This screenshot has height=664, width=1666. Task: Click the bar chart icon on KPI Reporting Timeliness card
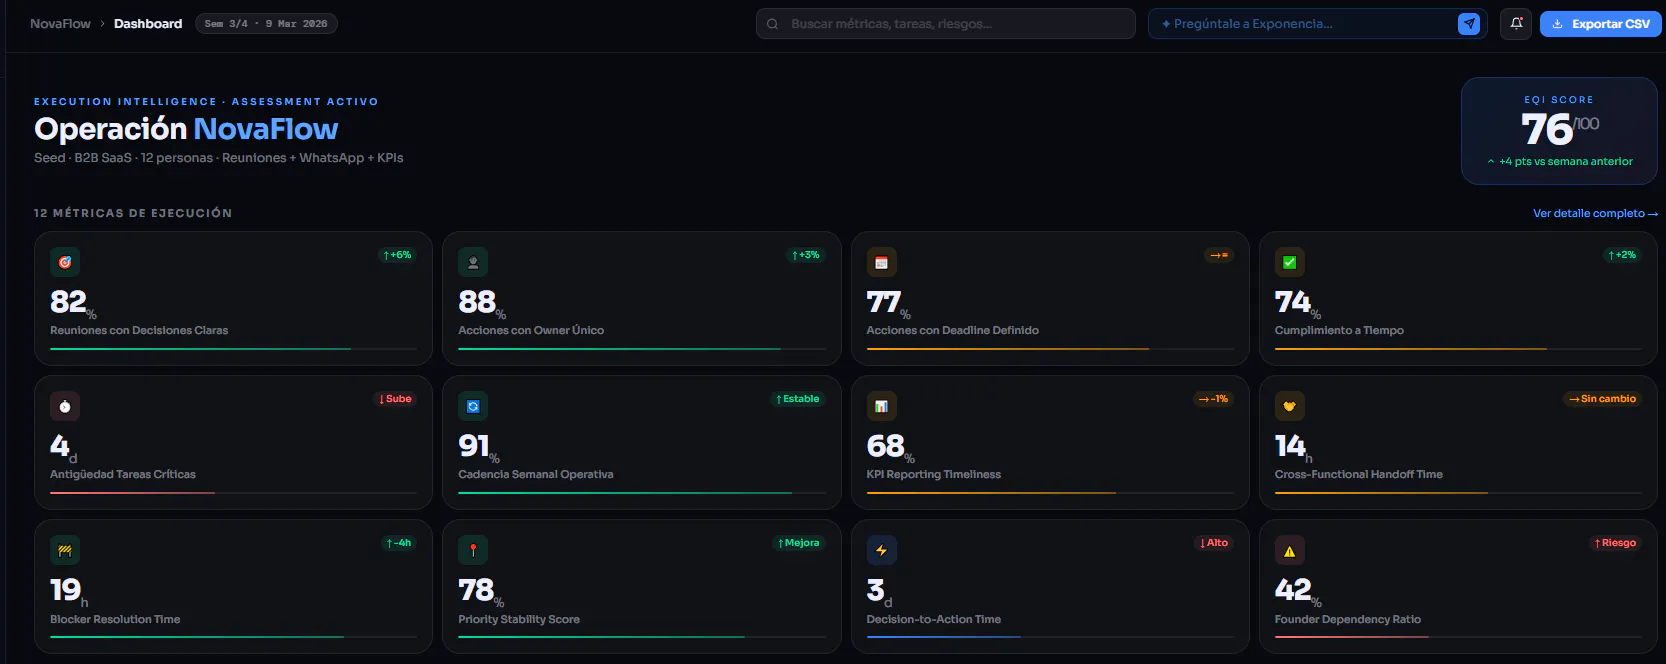[x=881, y=406]
